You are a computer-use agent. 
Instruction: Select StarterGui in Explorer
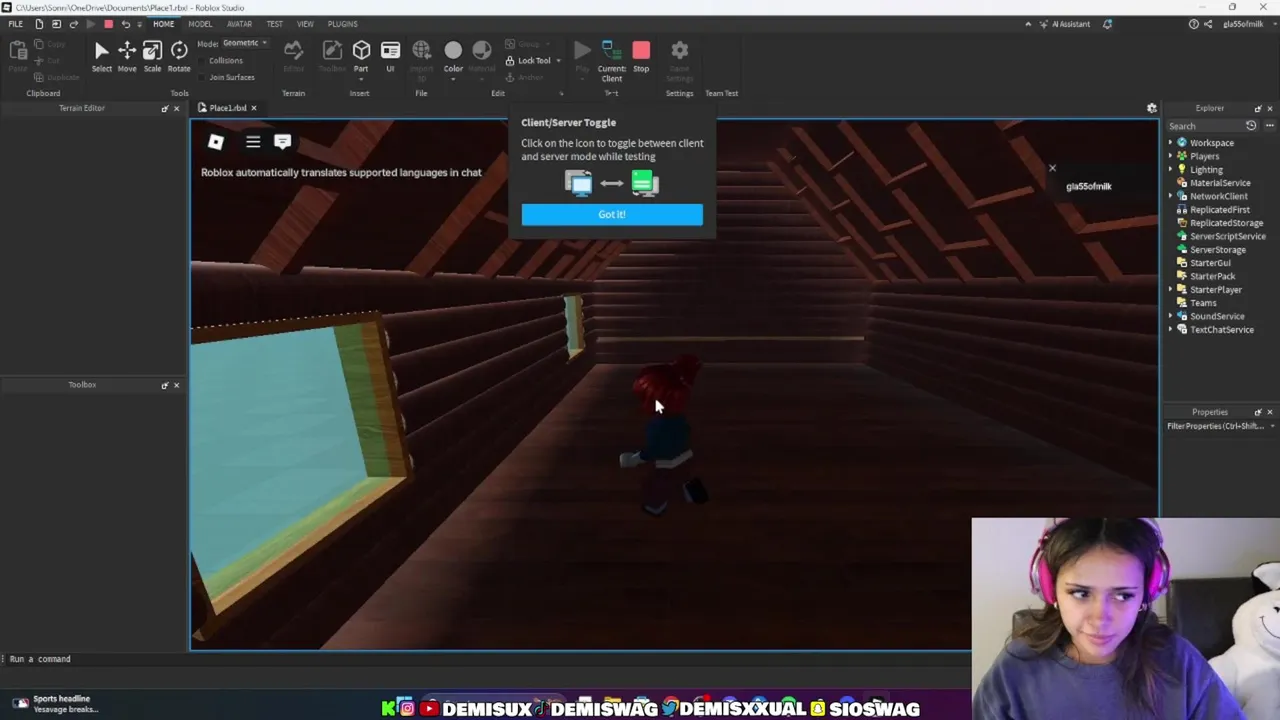[1210, 263]
